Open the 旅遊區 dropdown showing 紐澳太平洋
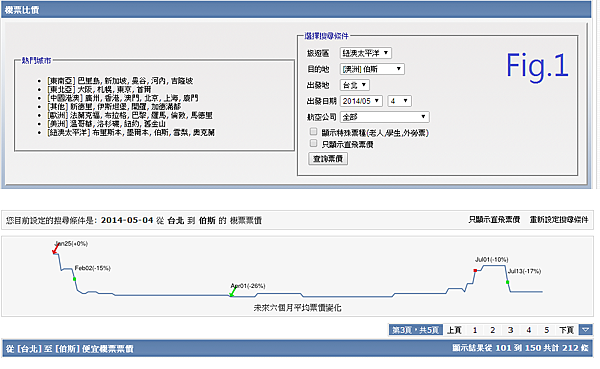 pos(365,53)
